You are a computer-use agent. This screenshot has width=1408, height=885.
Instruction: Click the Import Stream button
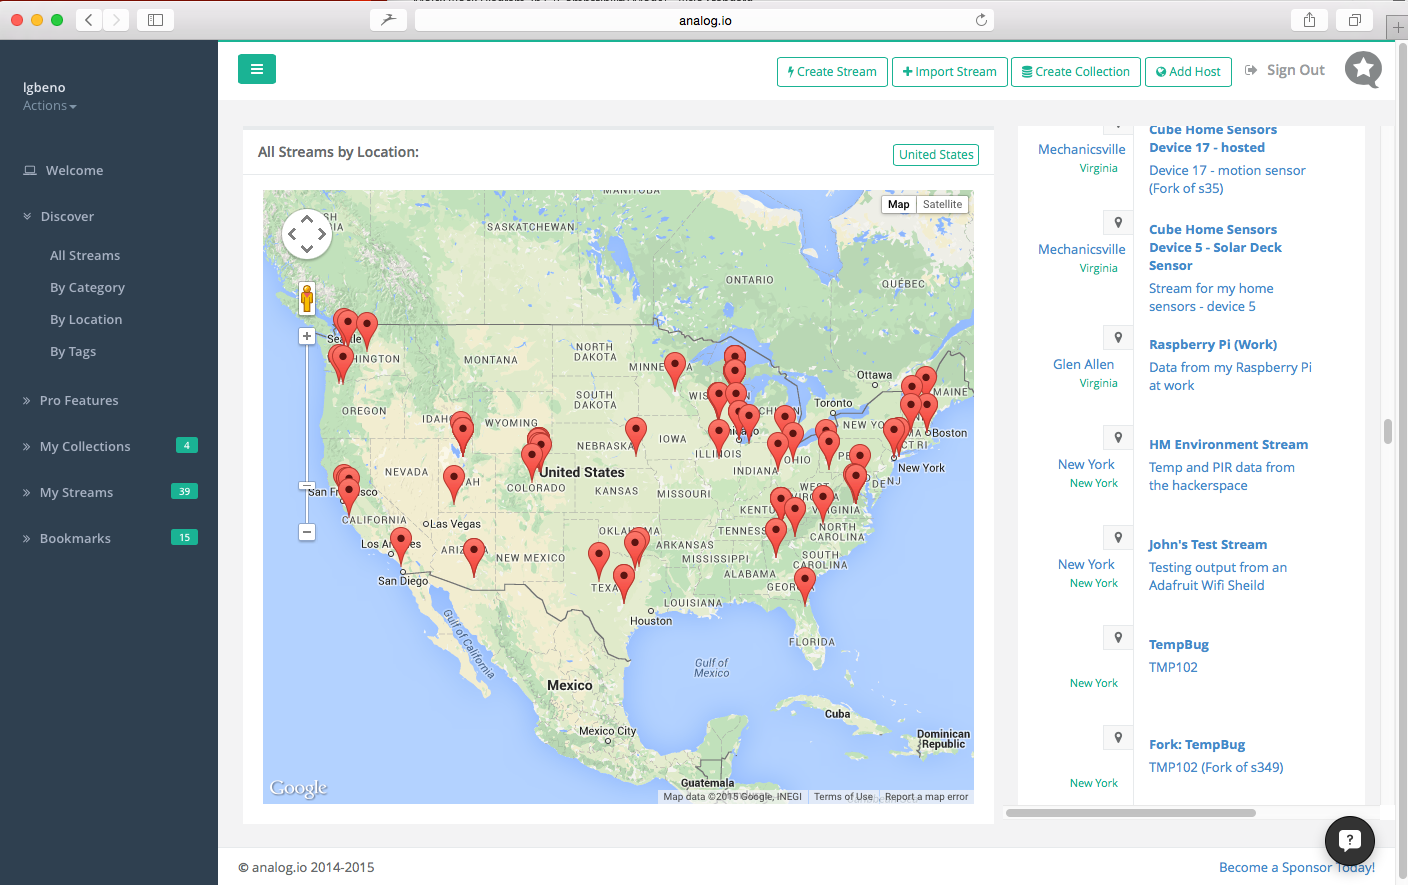click(x=950, y=72)
